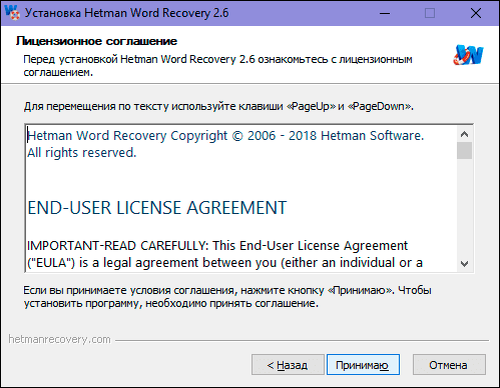Click the Word Recovery lifebuoy logo in the header
This screenshot has height=388, width=500.
pyautogui.click(x=468, y=54)
